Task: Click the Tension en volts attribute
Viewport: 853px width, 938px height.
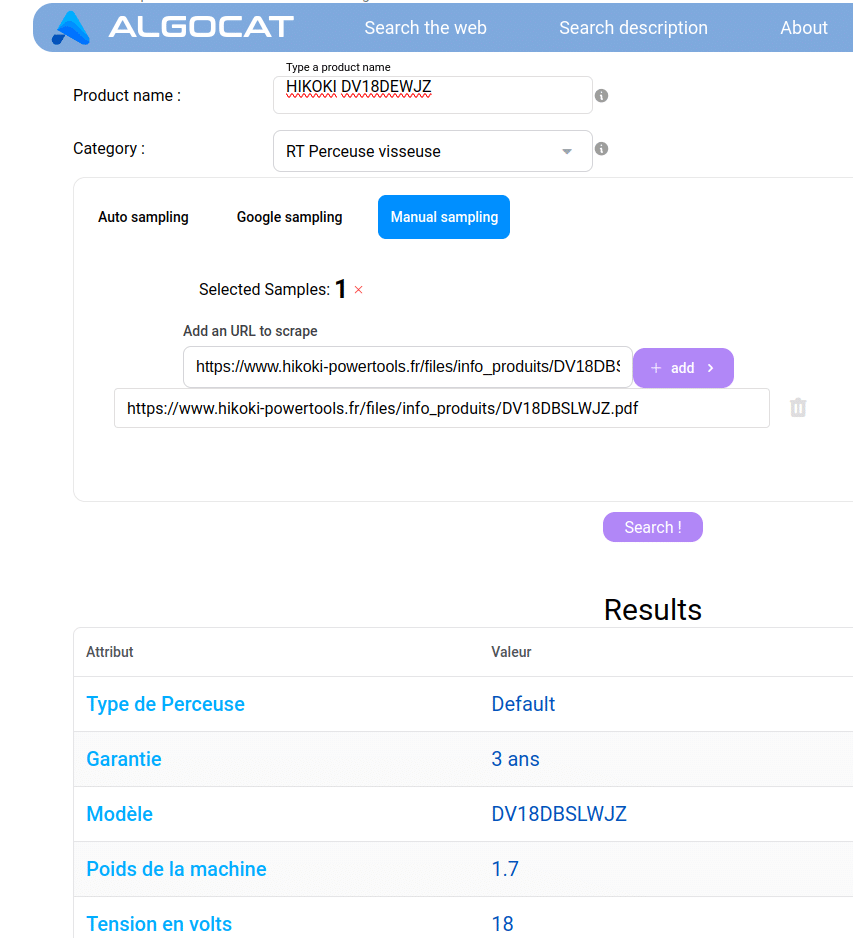Action: click(x=159, y=924)
